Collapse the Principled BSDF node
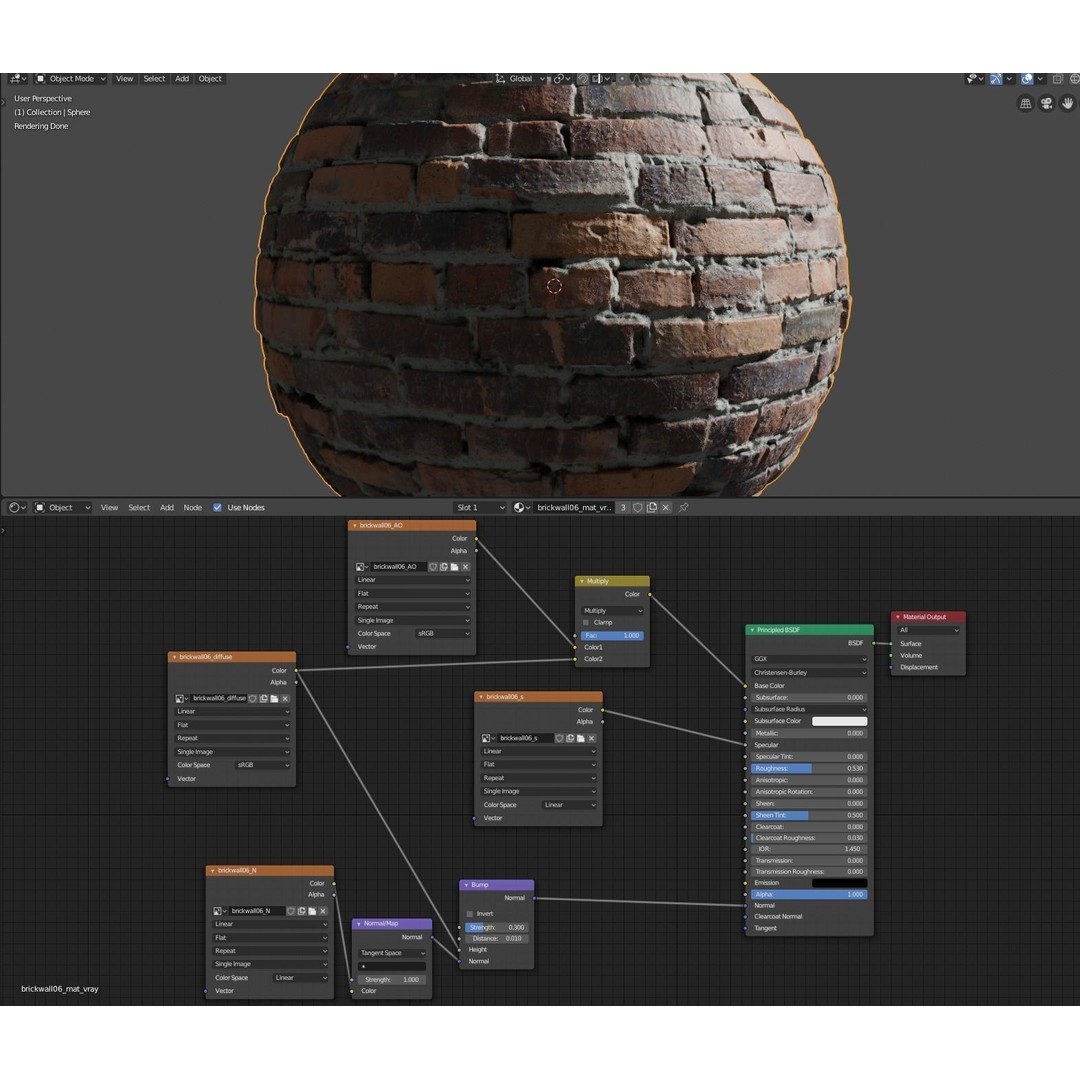The image size is (1080, 1080). coord(752,630)
